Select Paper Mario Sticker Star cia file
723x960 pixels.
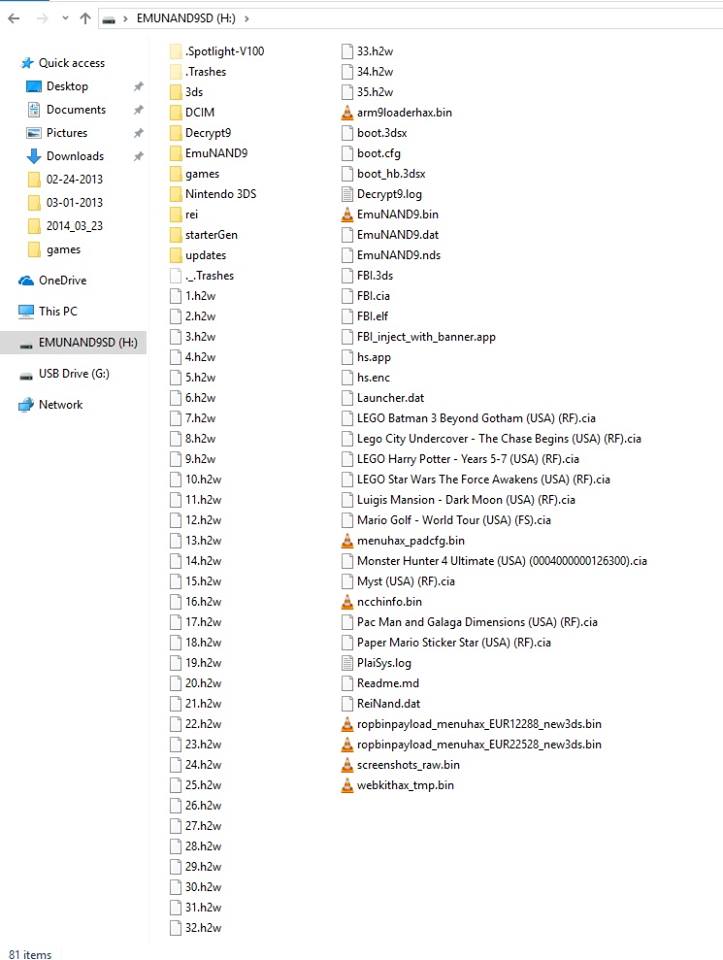pos(454,642)
